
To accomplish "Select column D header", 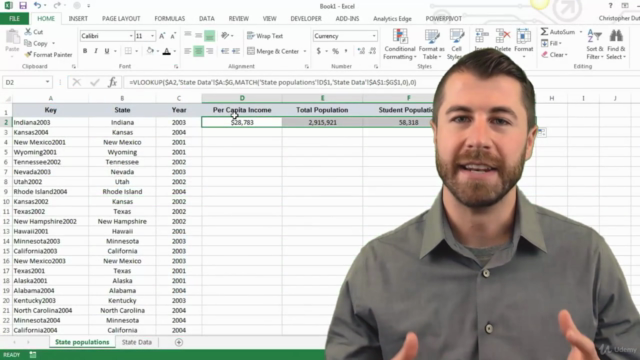I will point(242,98).
